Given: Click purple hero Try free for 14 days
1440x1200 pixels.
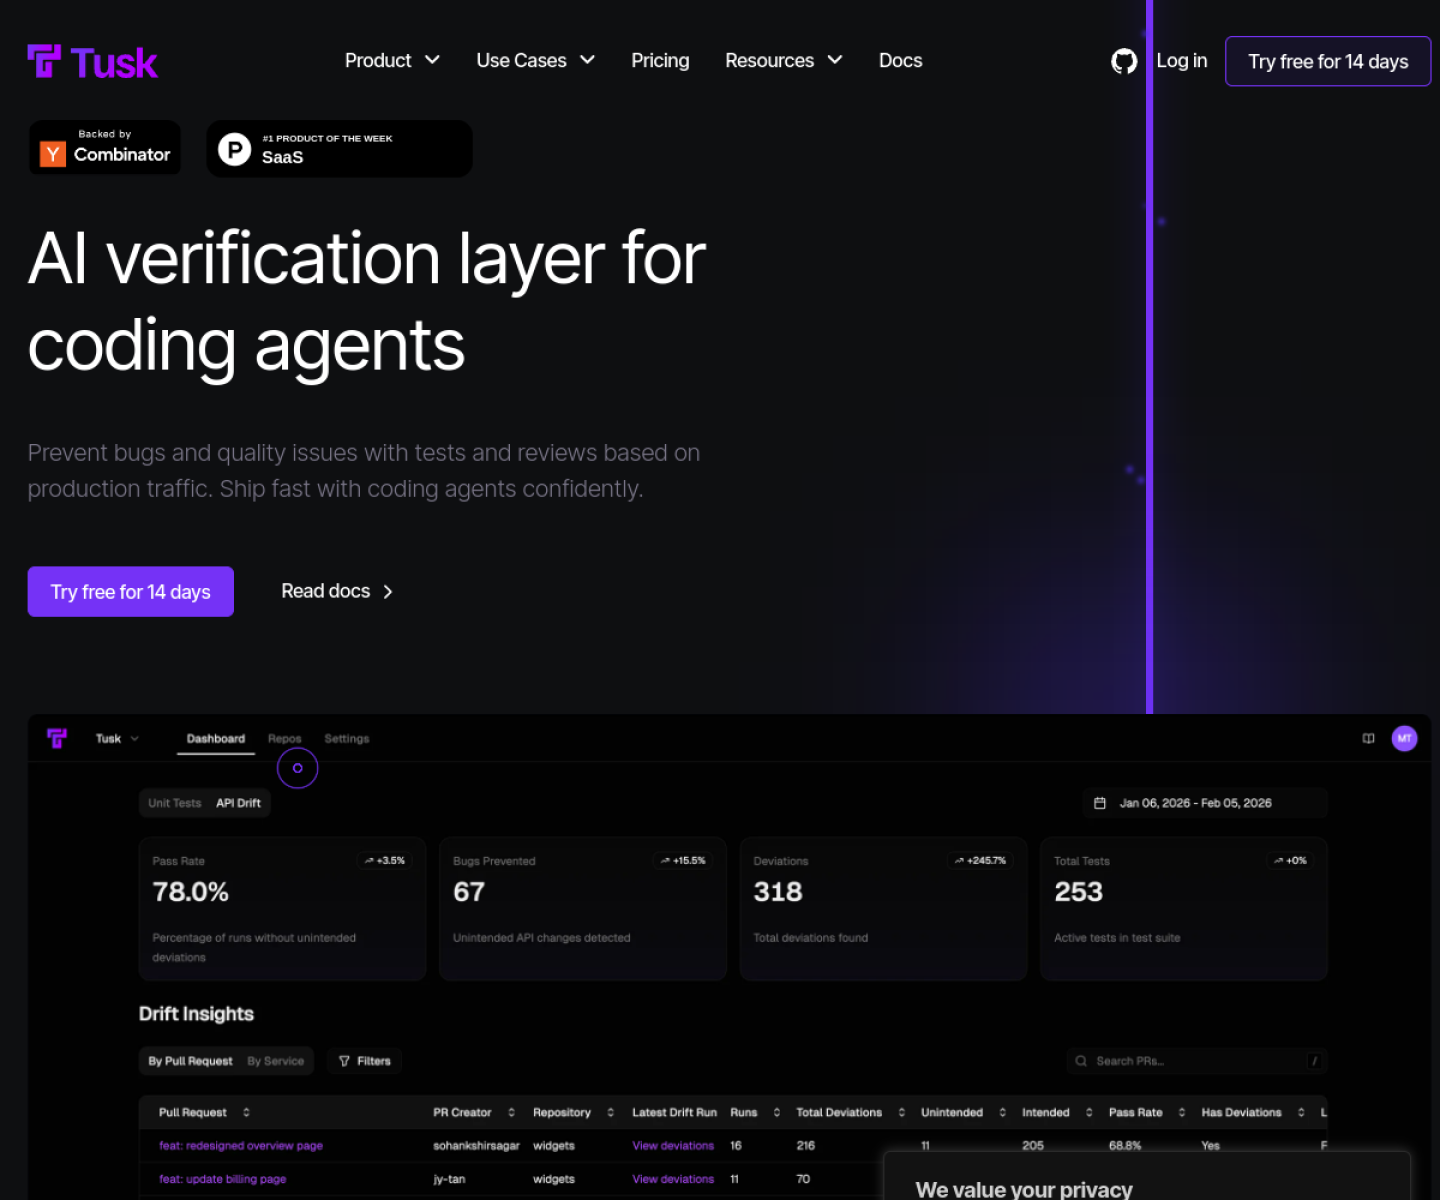Looking at the screenshot, I should [x=131, y=592].
